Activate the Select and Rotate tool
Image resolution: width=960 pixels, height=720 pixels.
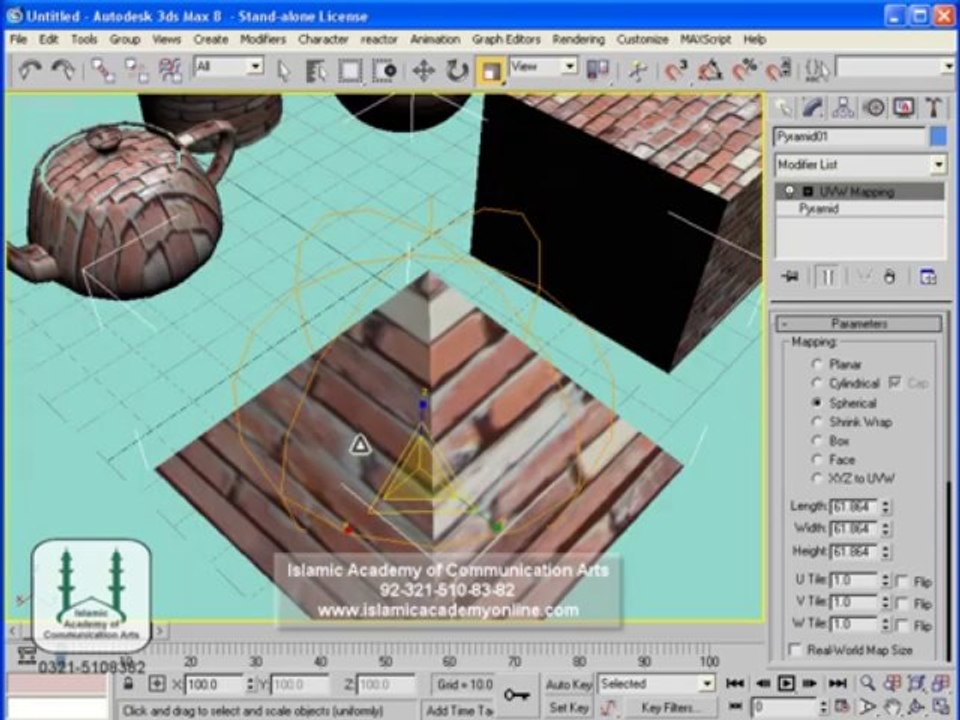tap(457, 70)
